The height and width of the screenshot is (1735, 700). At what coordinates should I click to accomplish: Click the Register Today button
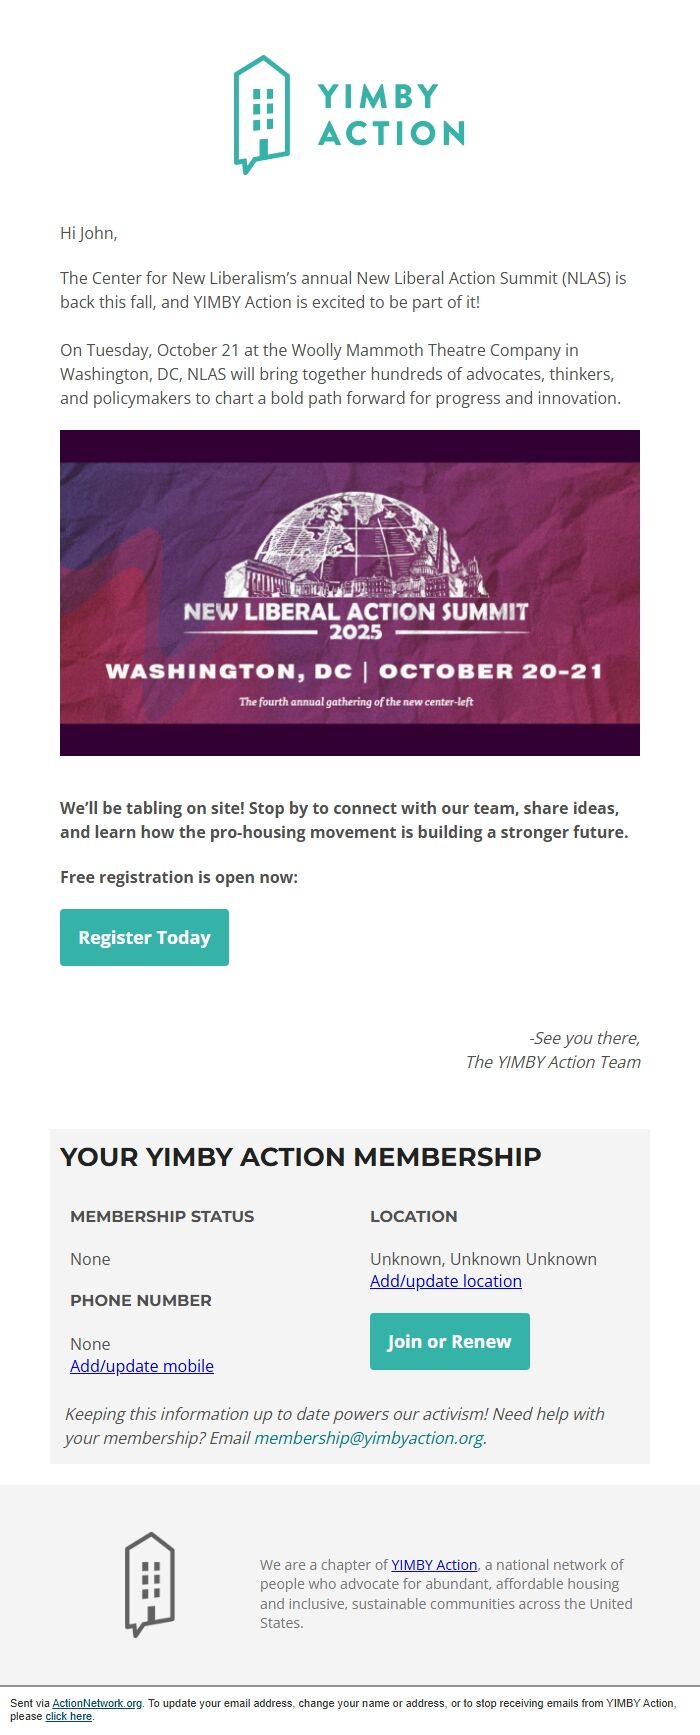pos(144,937)
